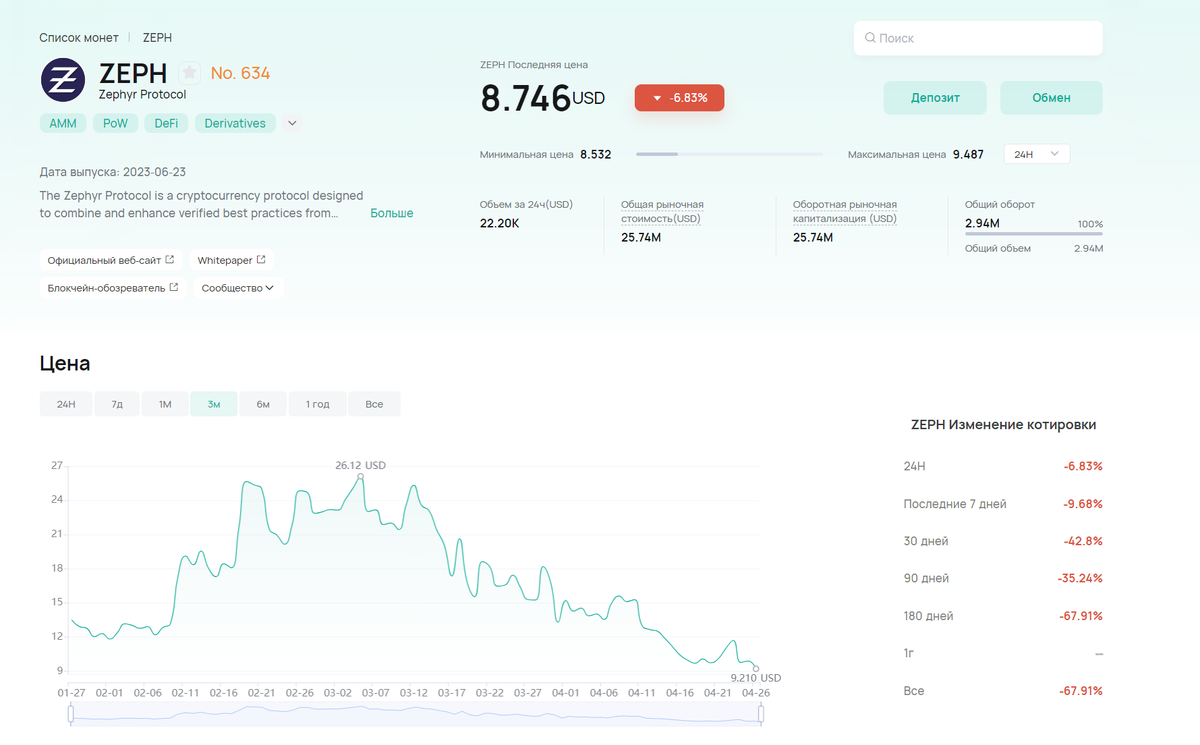Viewport: 1200px width, 745px height.
Task: Switch chart to Все tab
Action: [374, 404]
